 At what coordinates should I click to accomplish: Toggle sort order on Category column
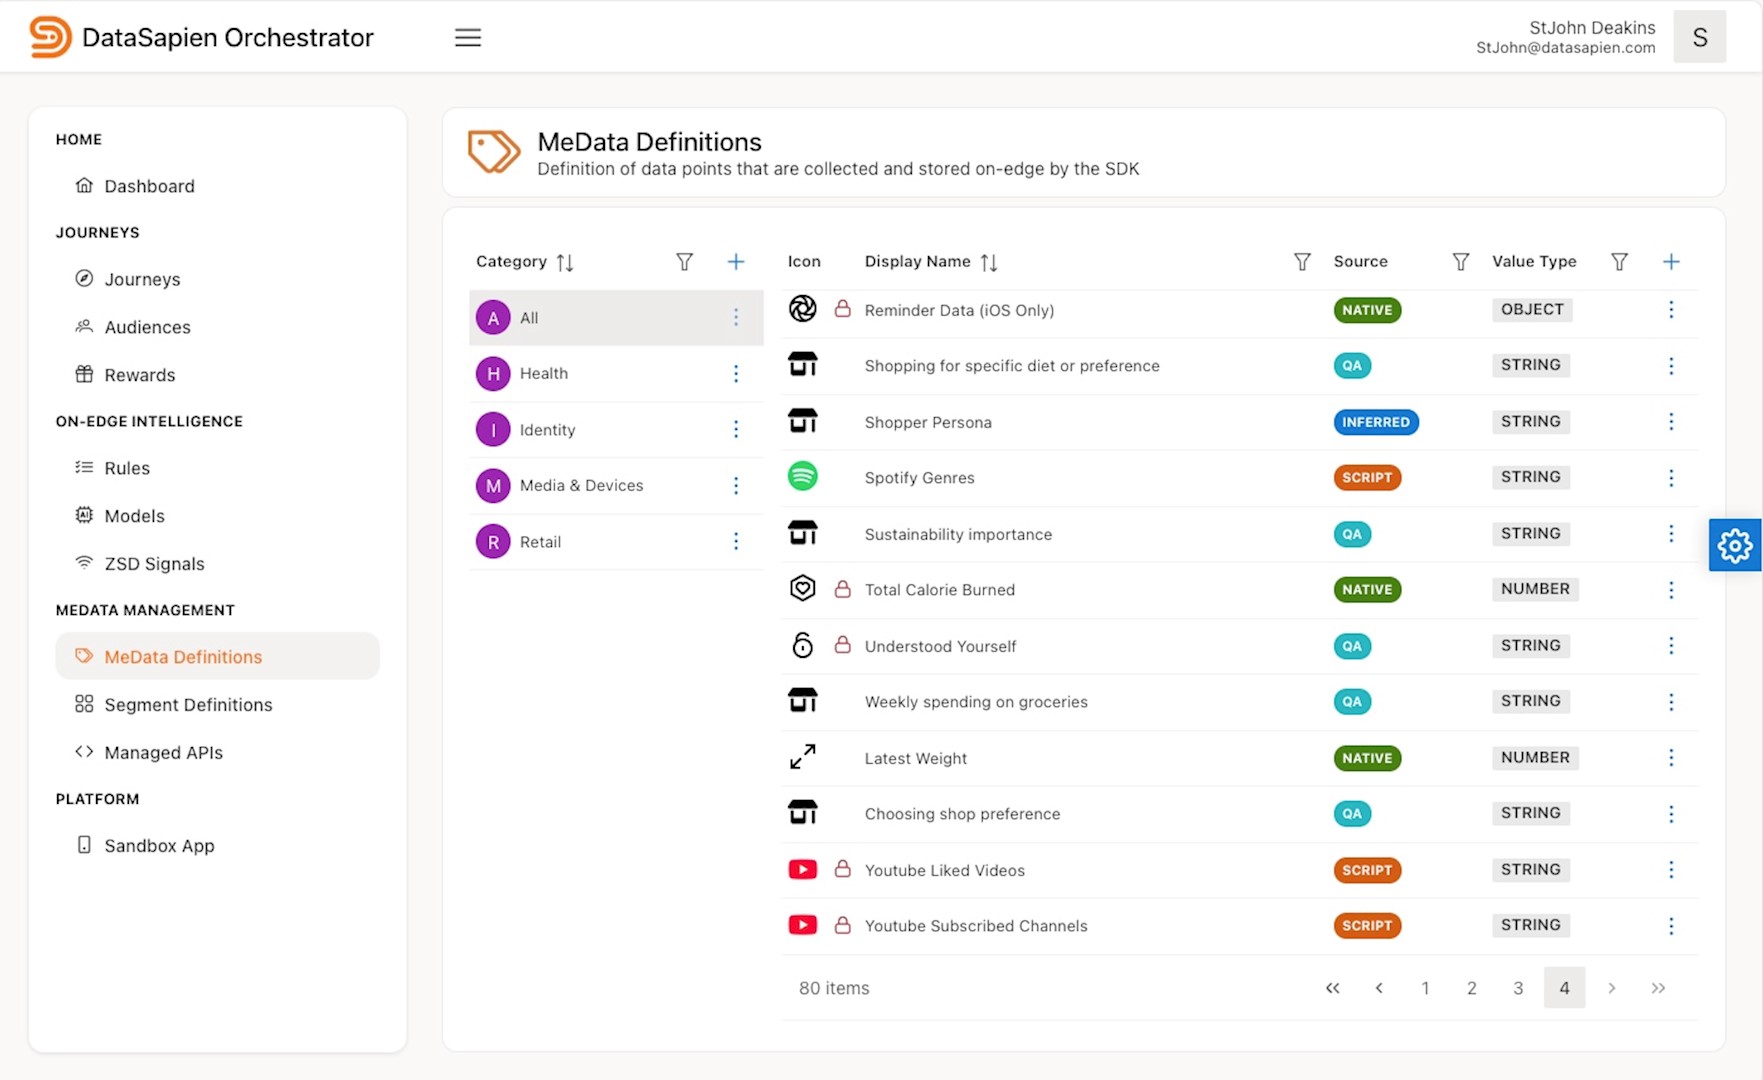pyautogui.click(x=565, y=262)
